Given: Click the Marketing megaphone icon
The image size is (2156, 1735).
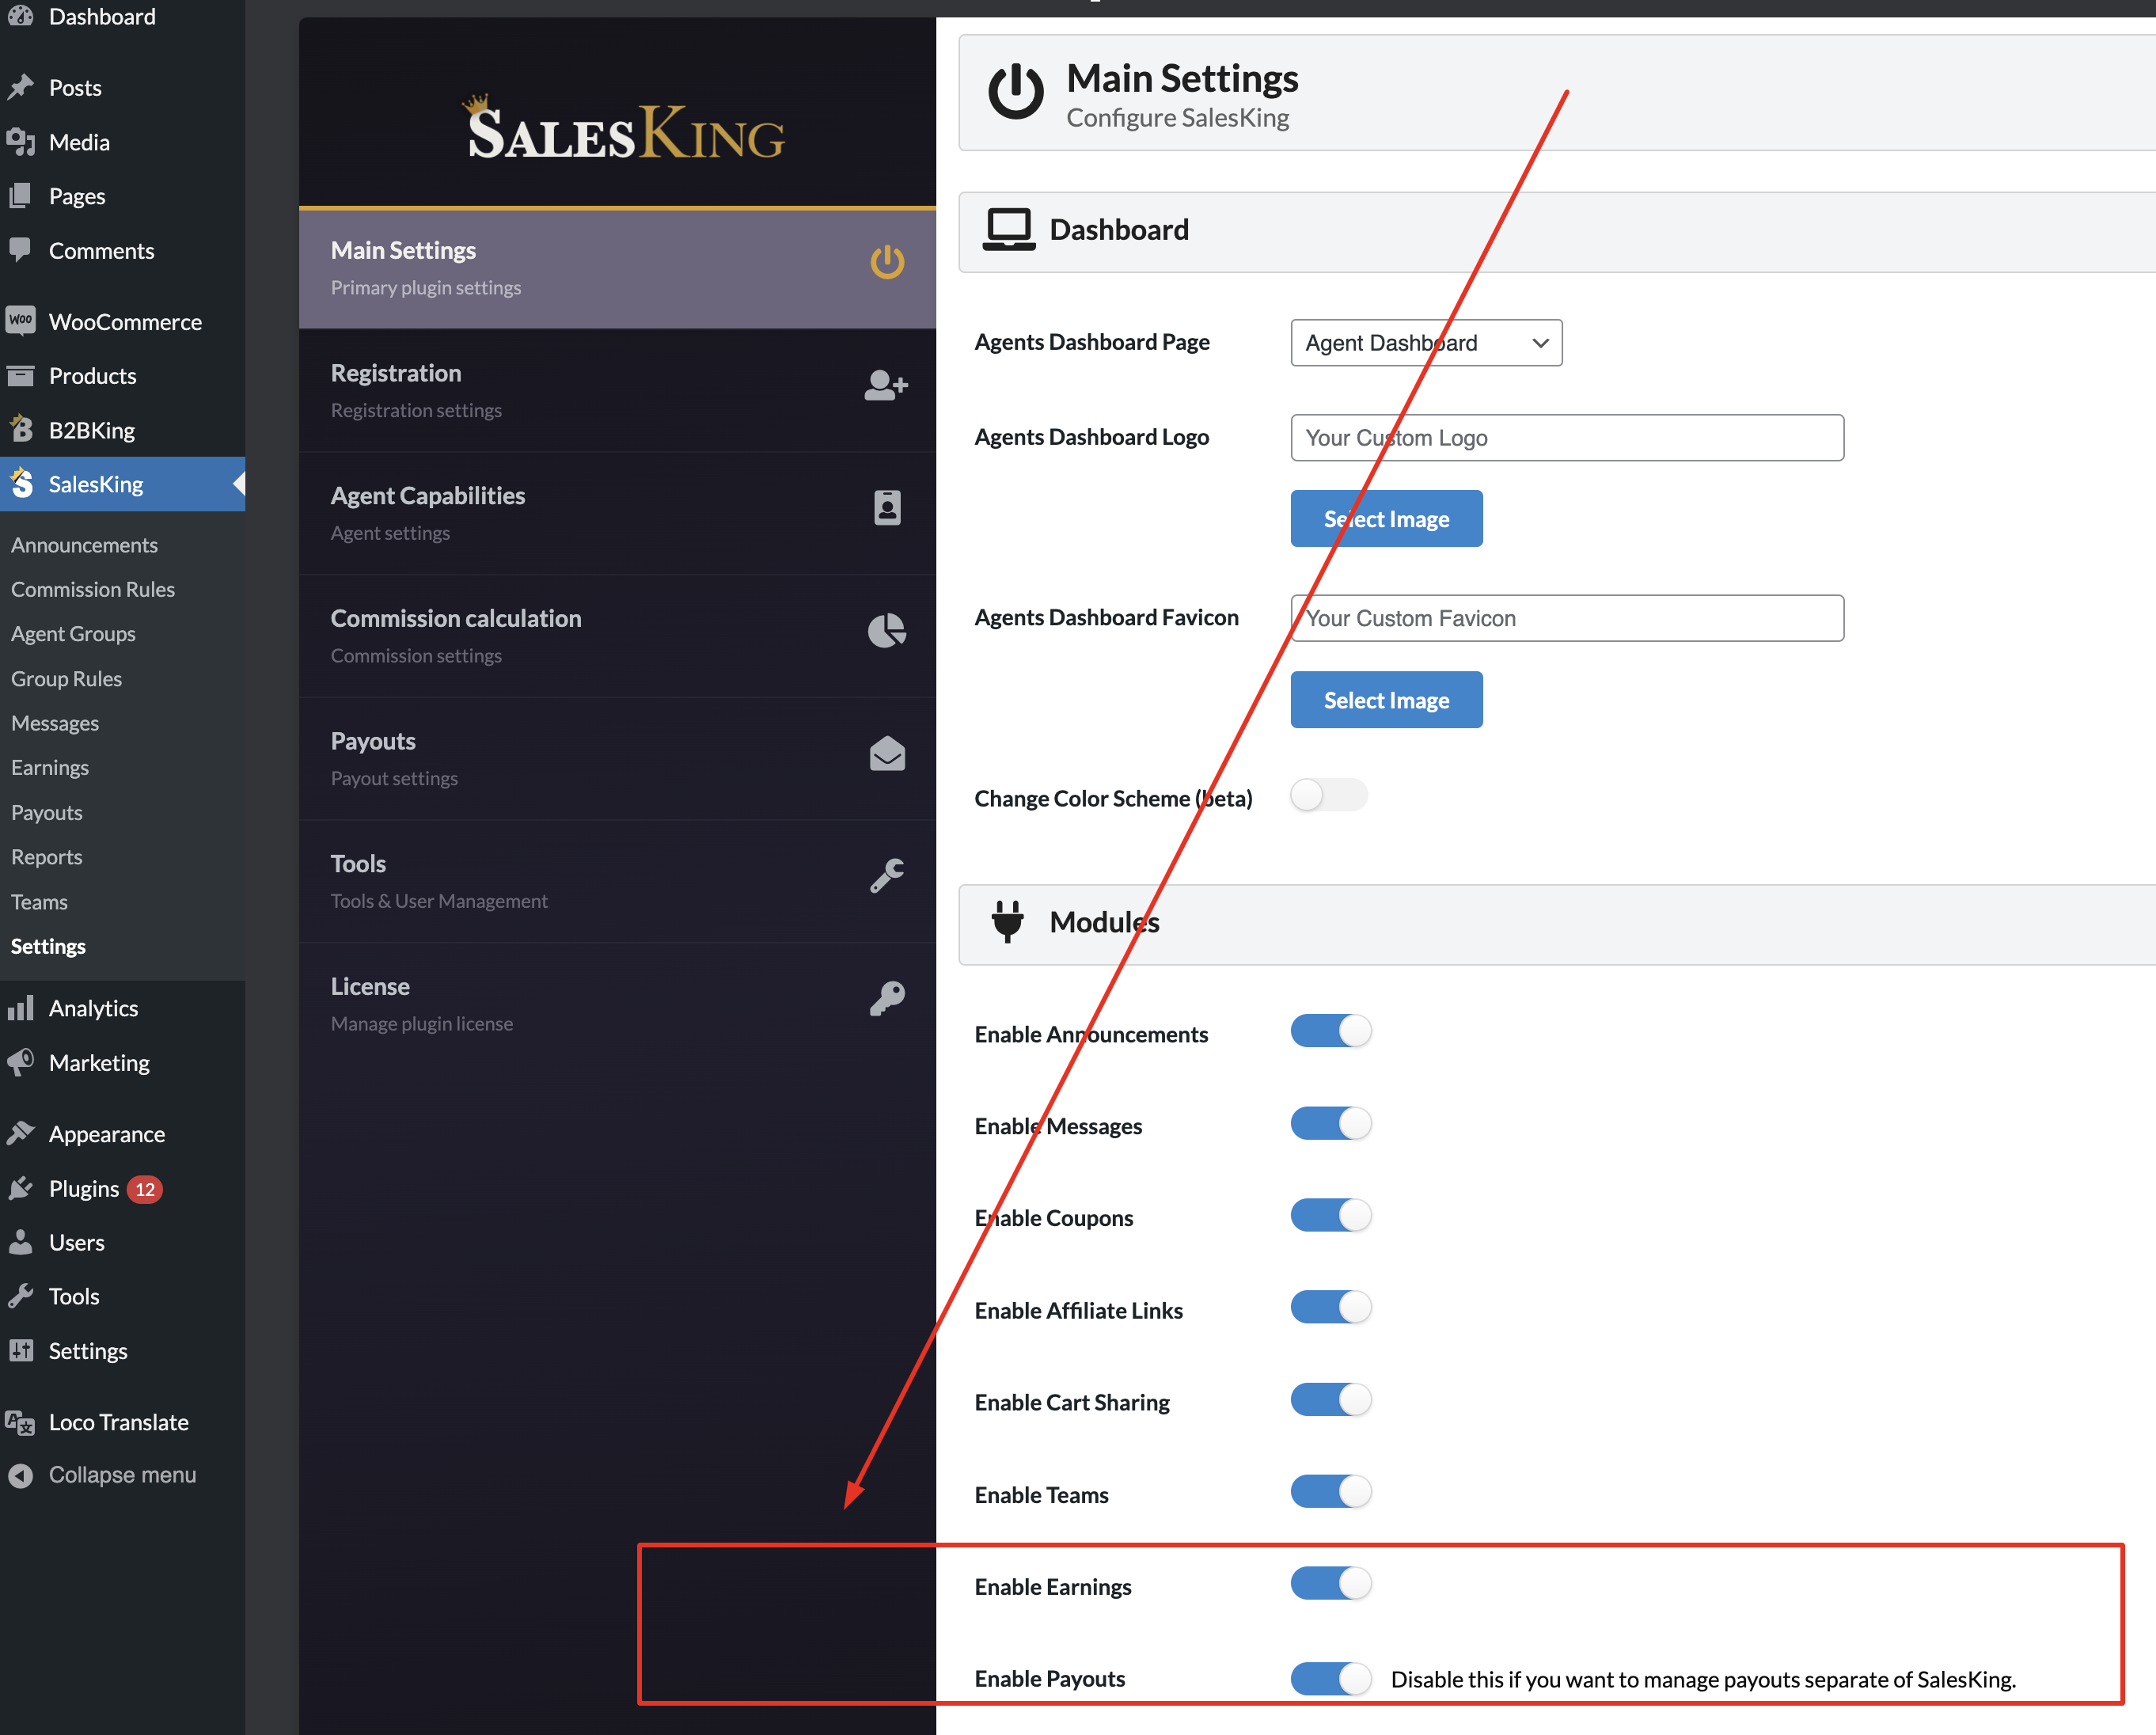Looking at the screenshot, I should point(21,1062).
